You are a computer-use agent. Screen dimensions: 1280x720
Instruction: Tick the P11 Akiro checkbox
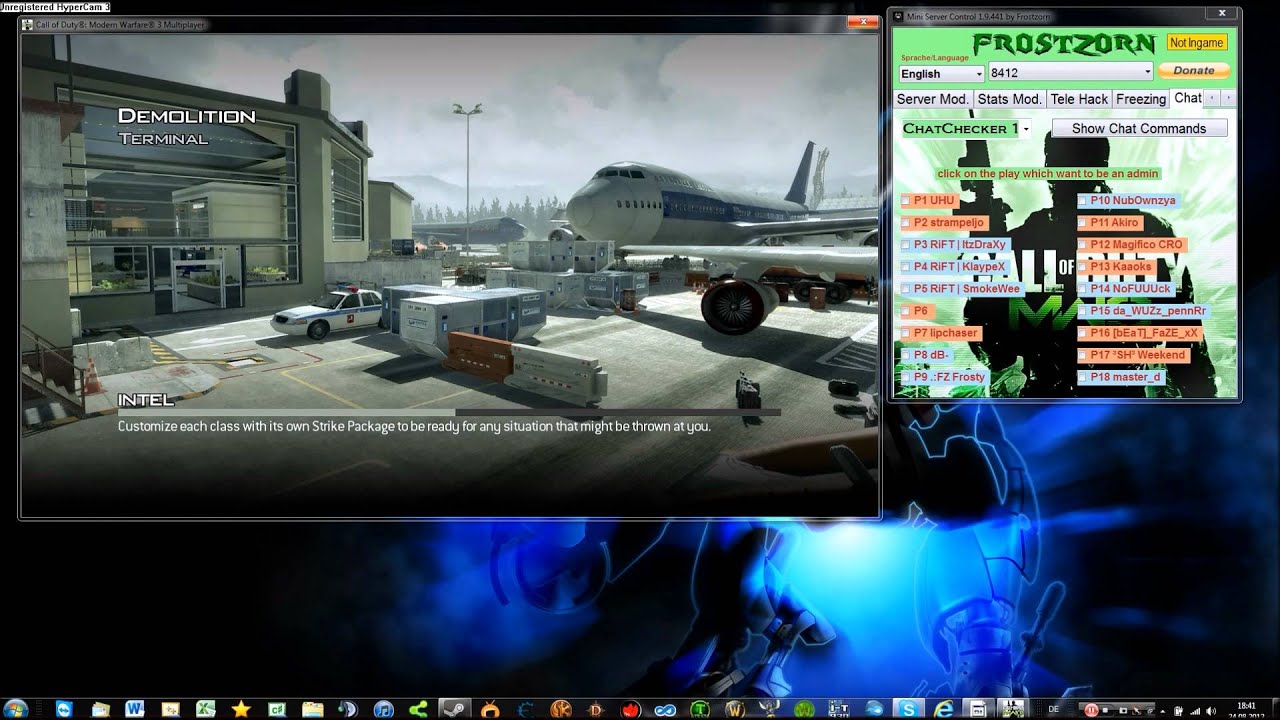click(x=1083, y=223)
